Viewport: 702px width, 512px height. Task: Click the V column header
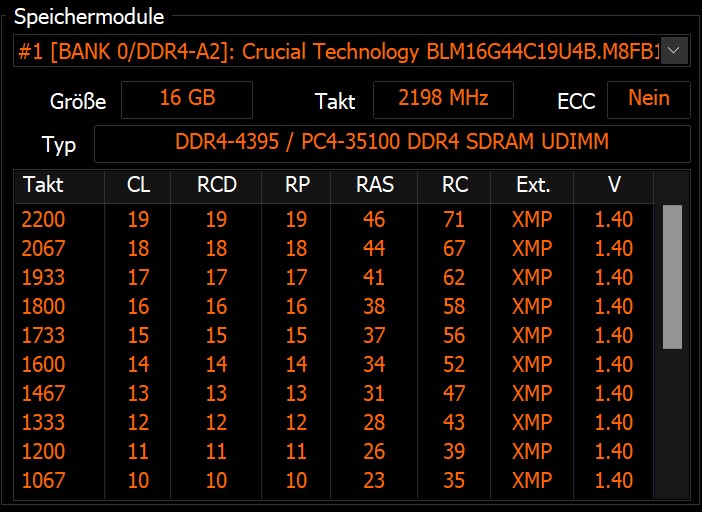[614, 186]
